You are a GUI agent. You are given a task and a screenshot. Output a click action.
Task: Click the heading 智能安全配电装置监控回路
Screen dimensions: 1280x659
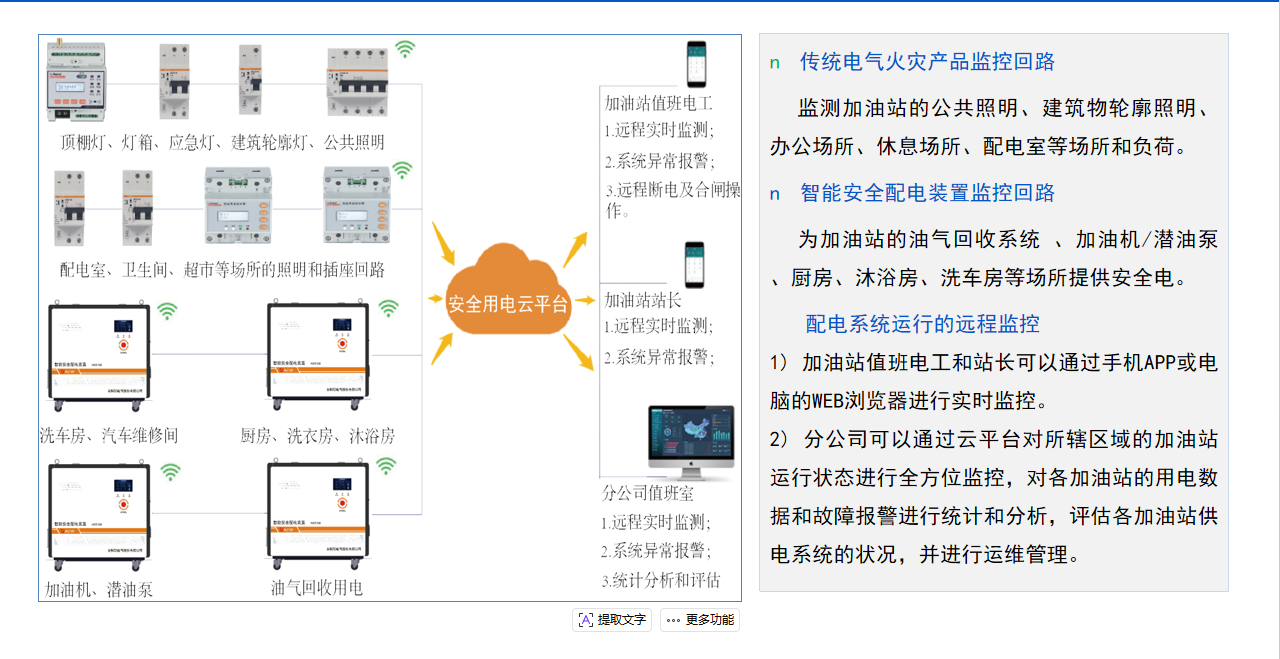coord(927,193)
